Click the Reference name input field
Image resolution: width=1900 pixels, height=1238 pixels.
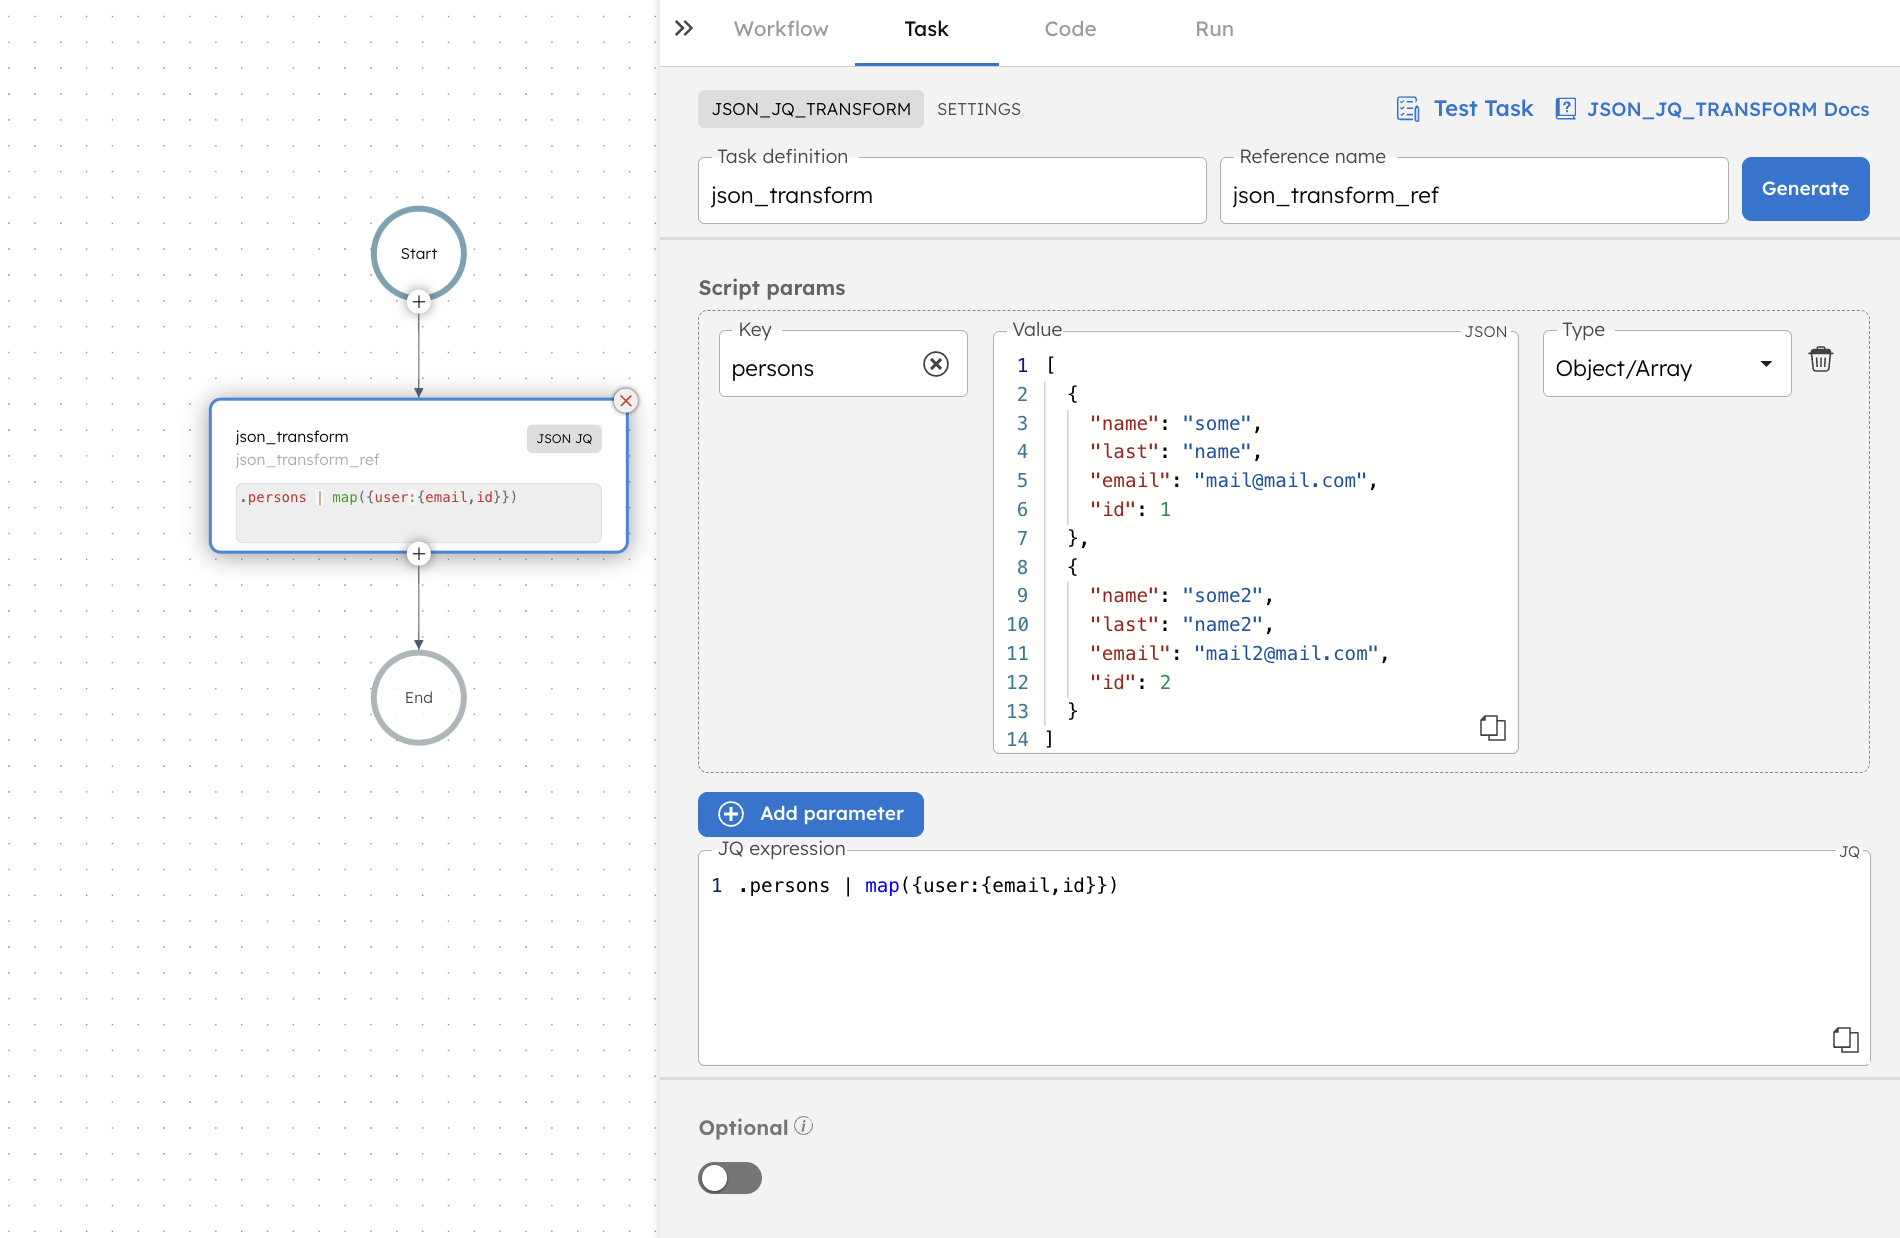pyautogui.click(x=1474, y=191)
